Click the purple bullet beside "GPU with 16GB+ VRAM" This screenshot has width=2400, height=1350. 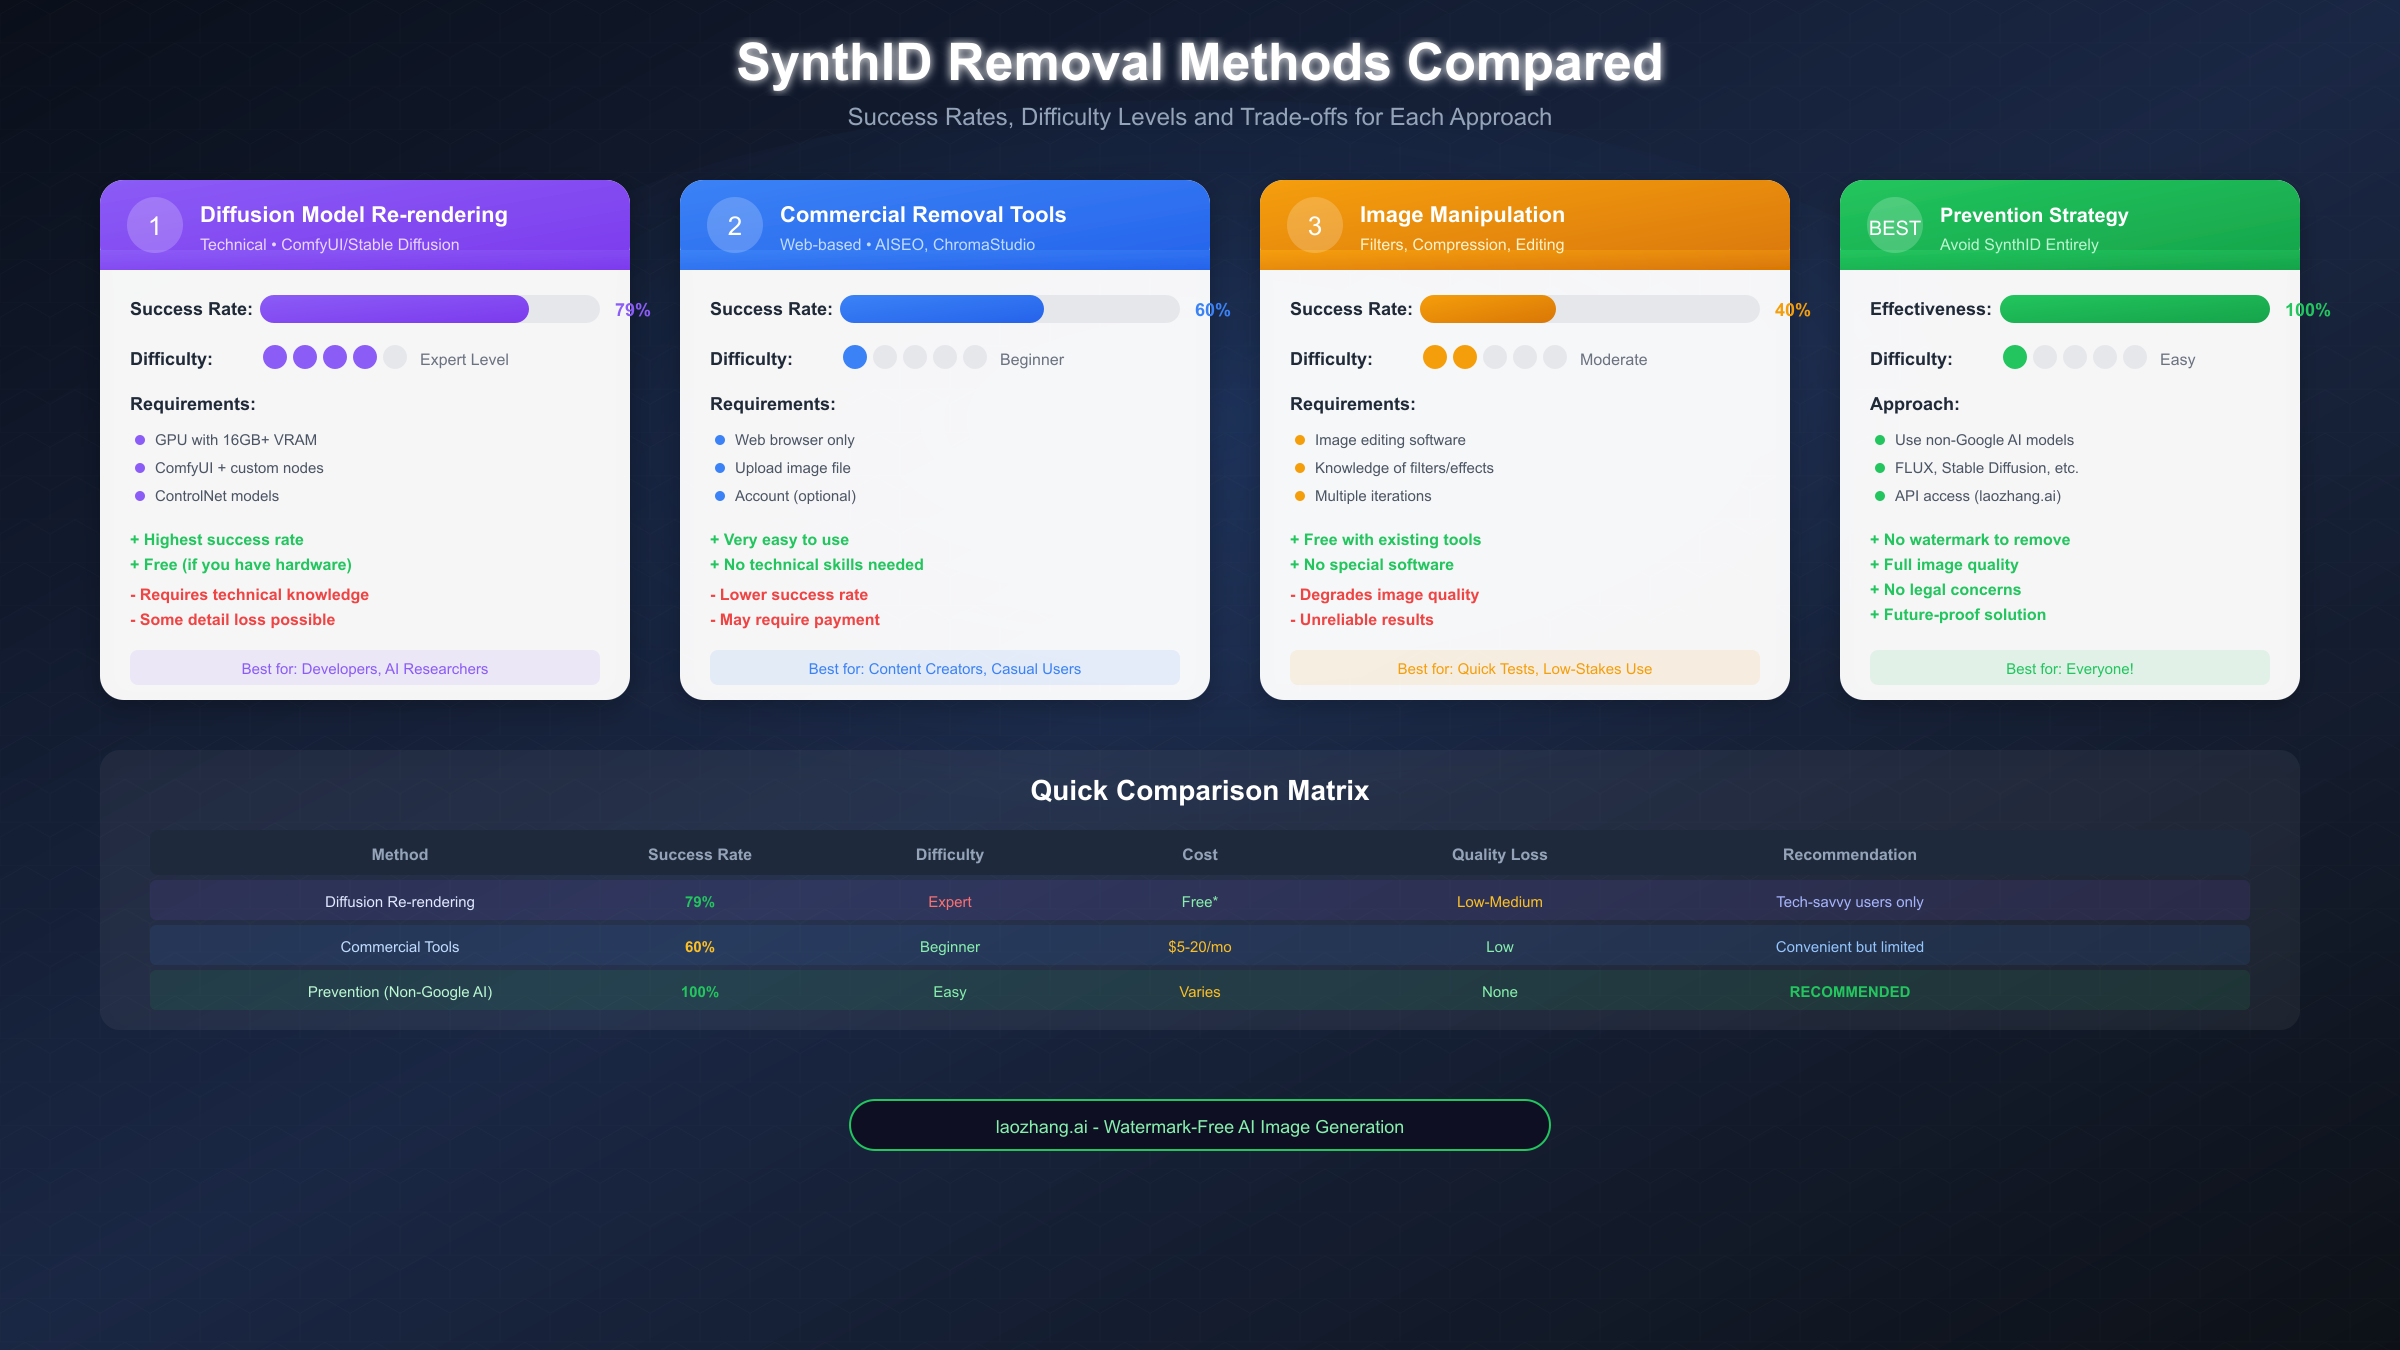(138, 439)
